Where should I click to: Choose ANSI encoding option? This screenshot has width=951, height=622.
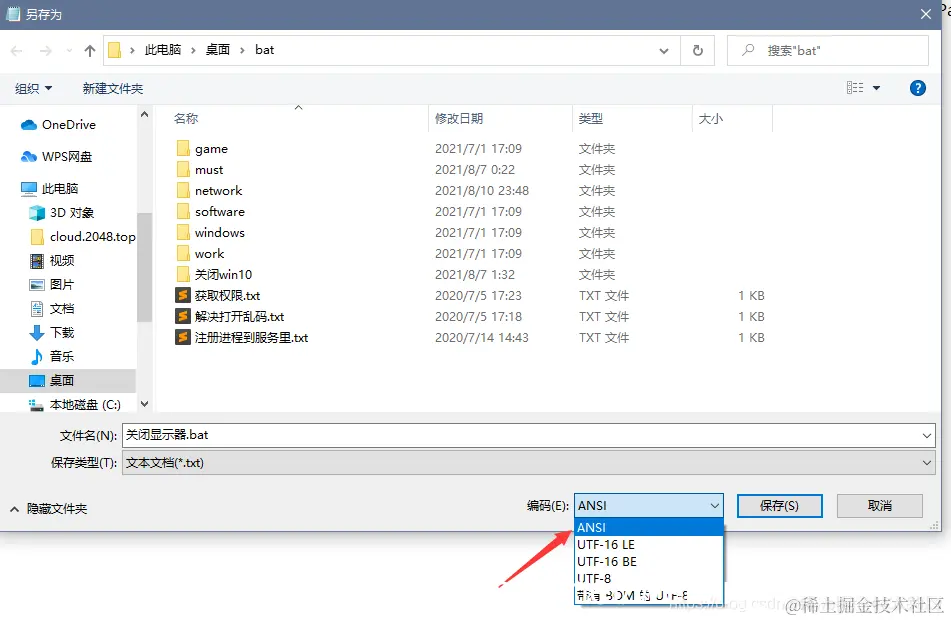(648, 527)
